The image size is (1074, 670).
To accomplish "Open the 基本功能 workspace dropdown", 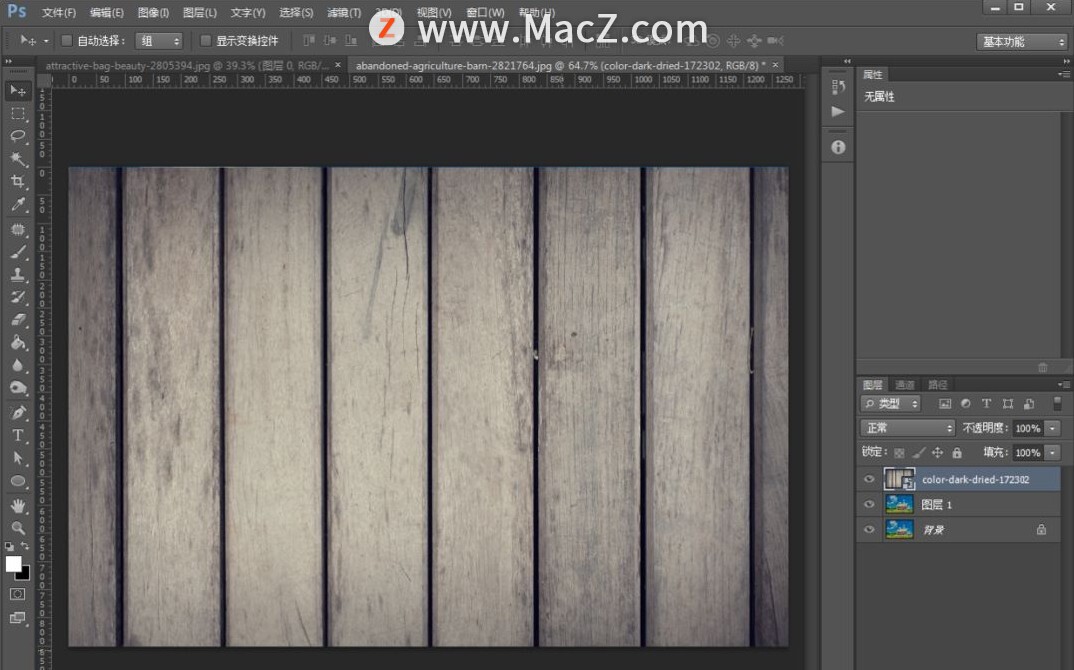I will [x=1022, y=42].
